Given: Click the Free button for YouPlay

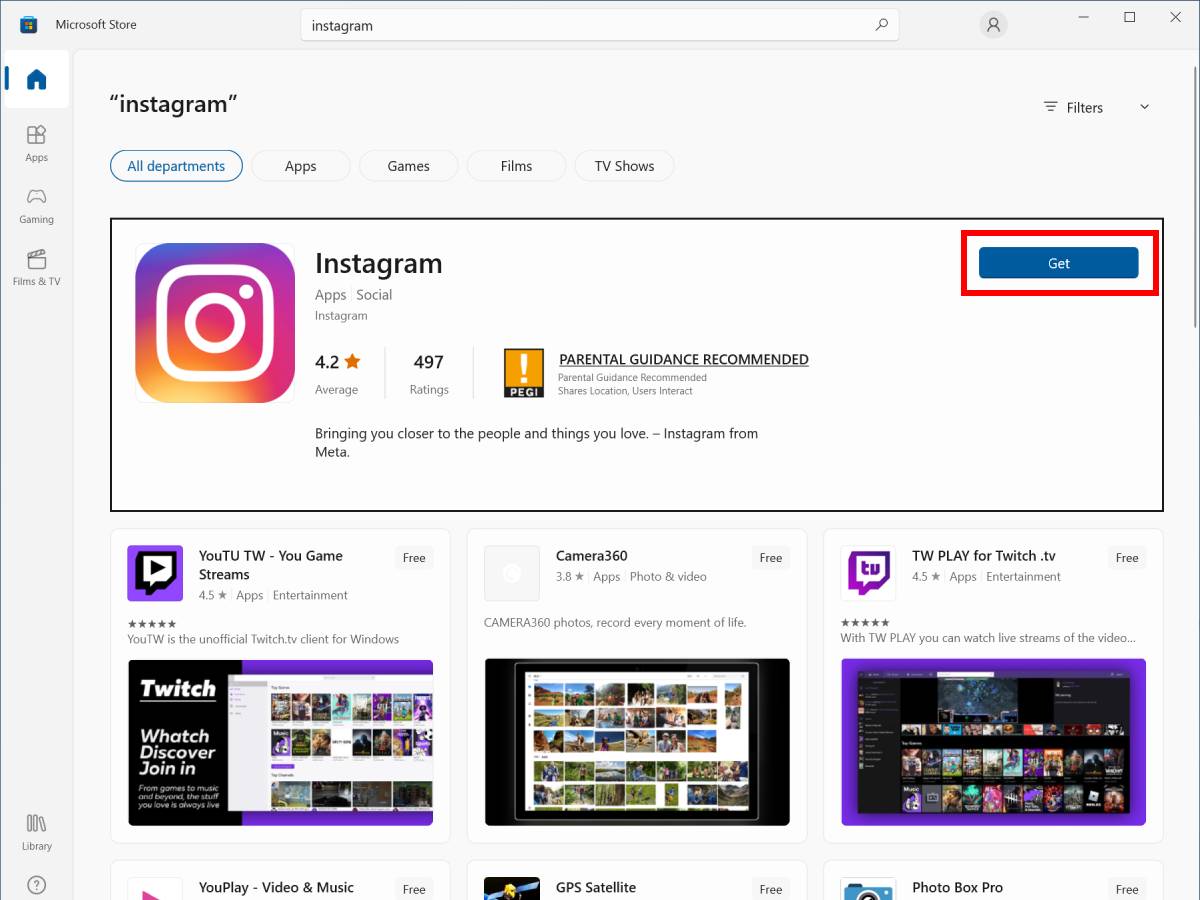Looking at the screenshot, I should point(414,889).
